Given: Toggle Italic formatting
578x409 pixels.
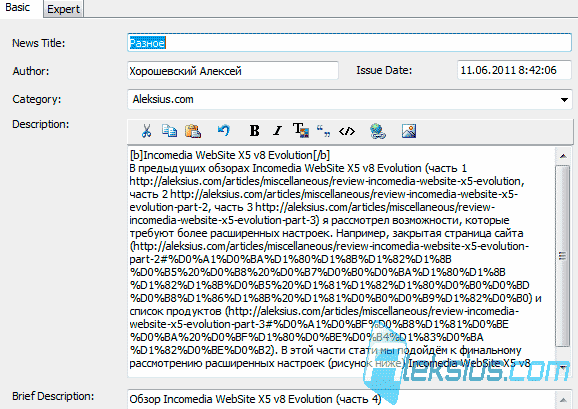Looking at the screenshot, I should 277,131.
